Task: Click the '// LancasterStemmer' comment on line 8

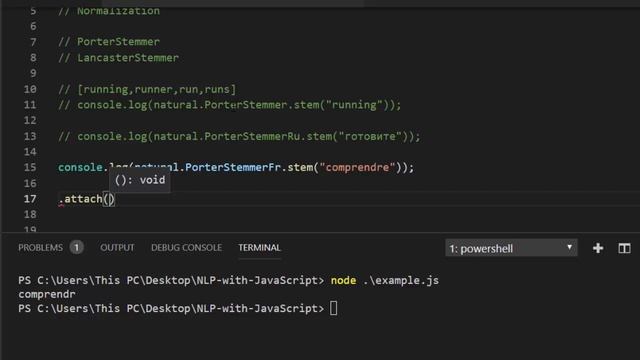Action: tap(118, 58)
